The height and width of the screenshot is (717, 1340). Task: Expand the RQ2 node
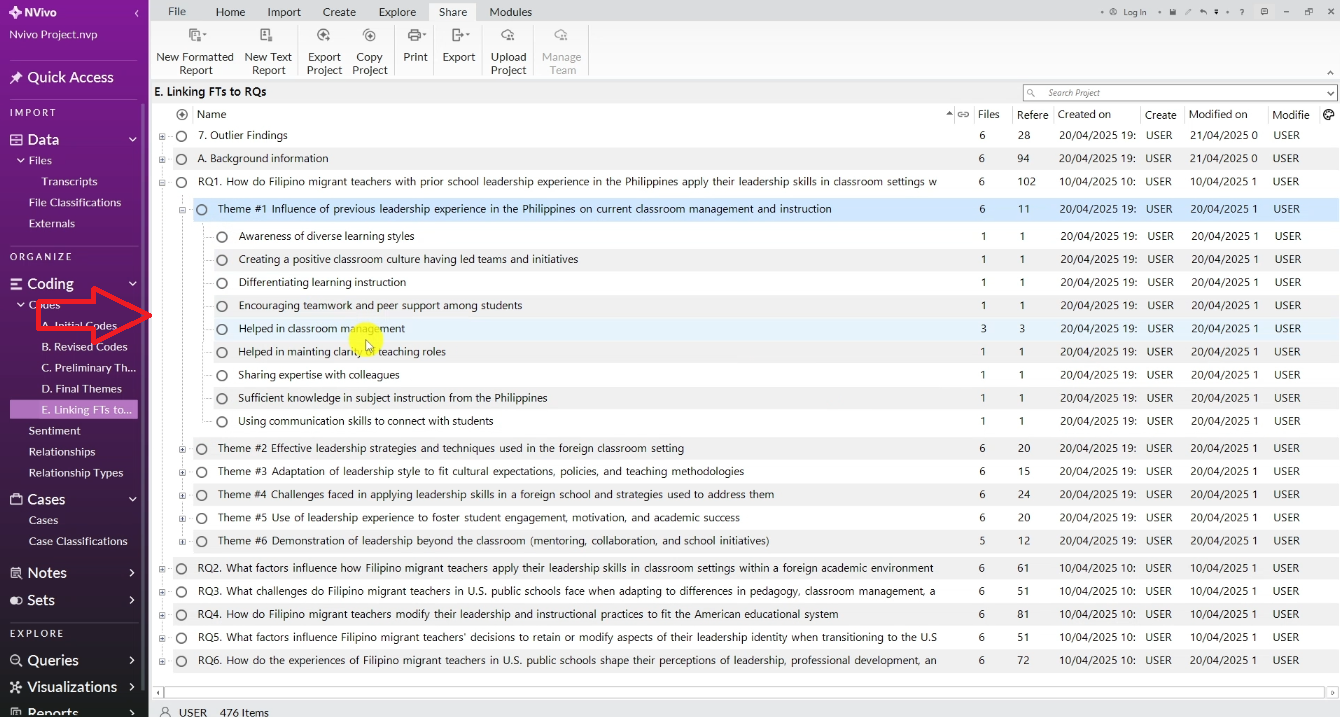(162, 569)
